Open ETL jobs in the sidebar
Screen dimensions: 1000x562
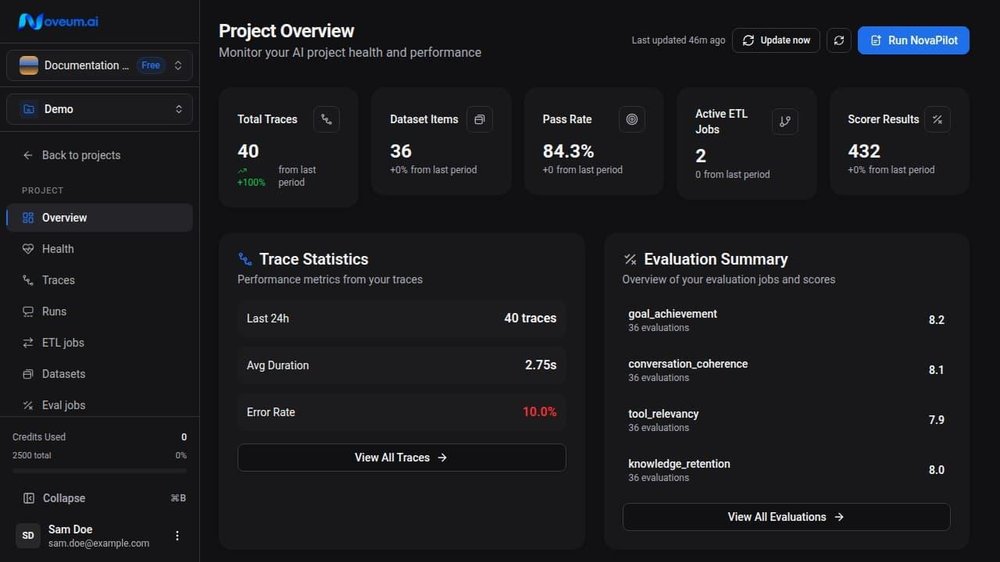click(x=99, y=343)
